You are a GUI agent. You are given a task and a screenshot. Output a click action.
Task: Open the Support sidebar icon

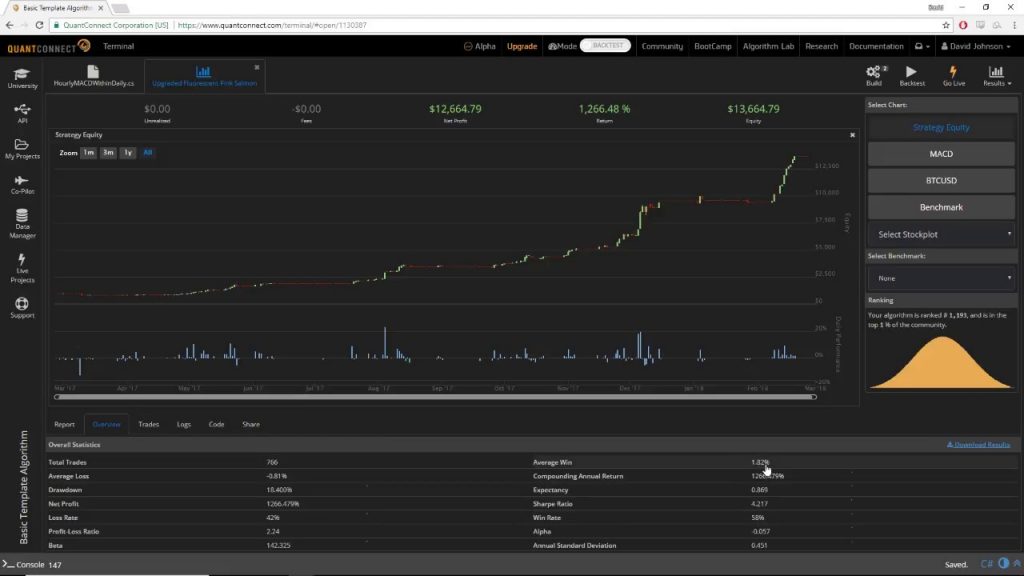point(22,308)
